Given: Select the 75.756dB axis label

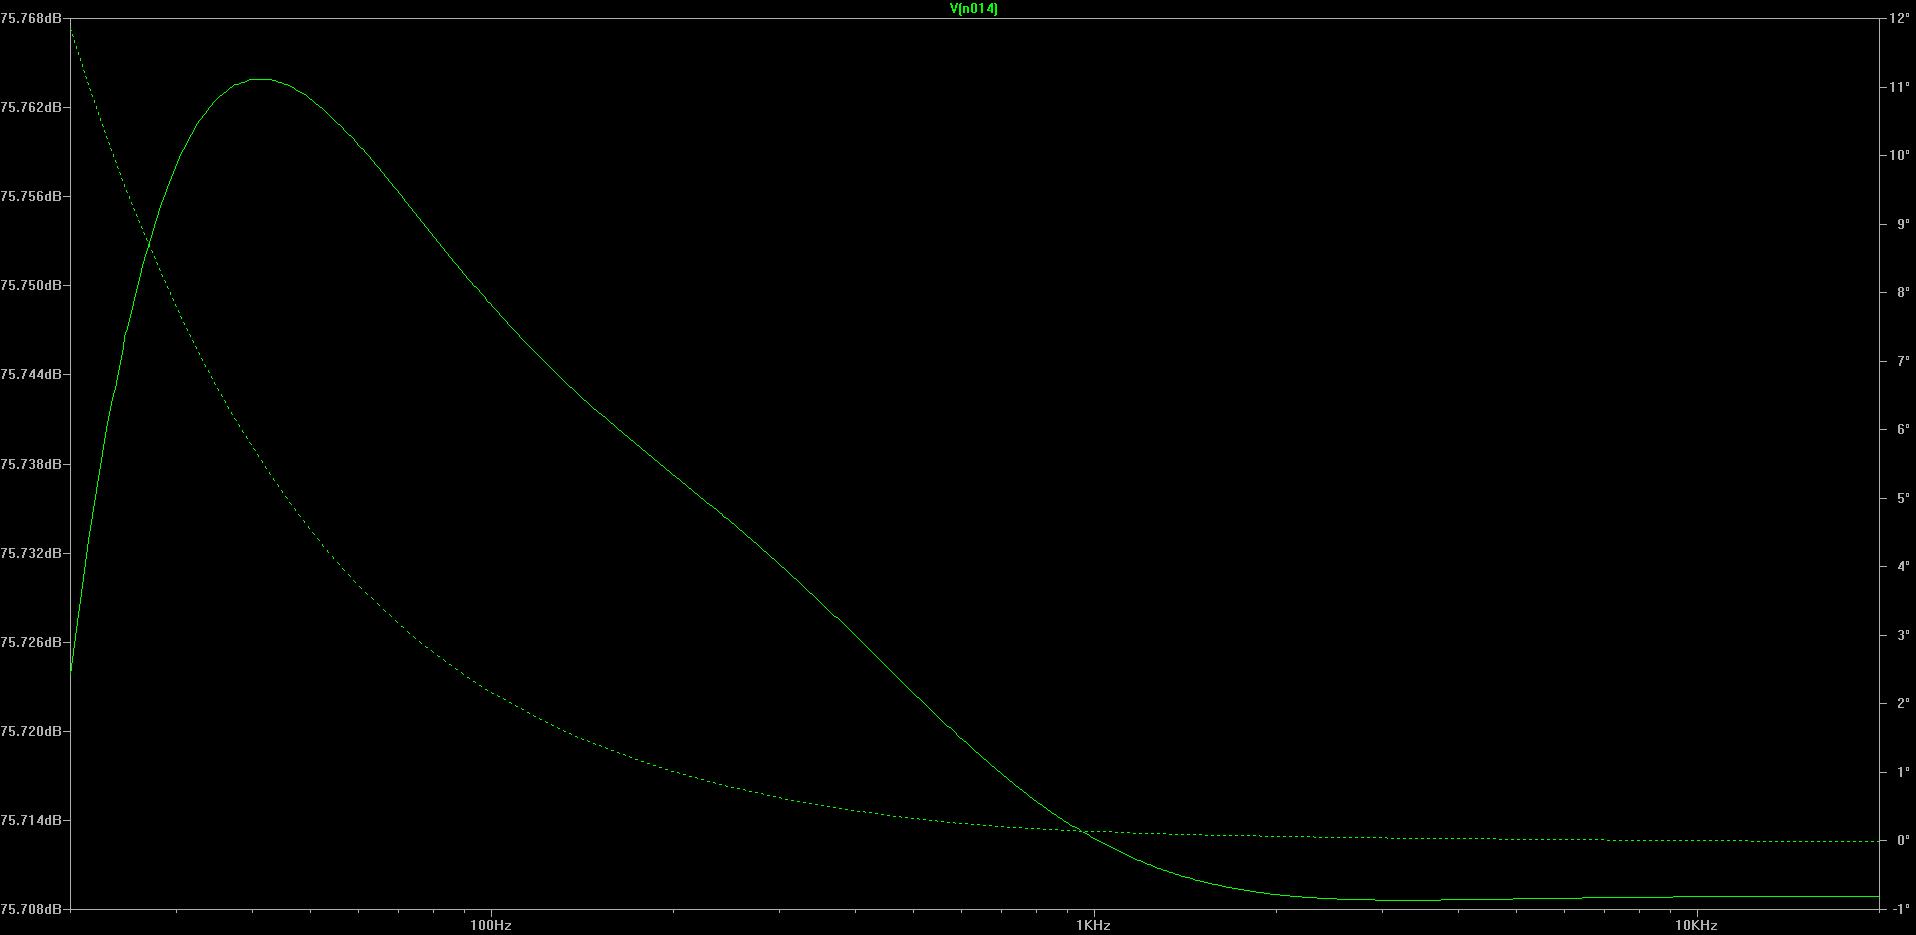Looking at the screenshot, I should click(30, 196).
